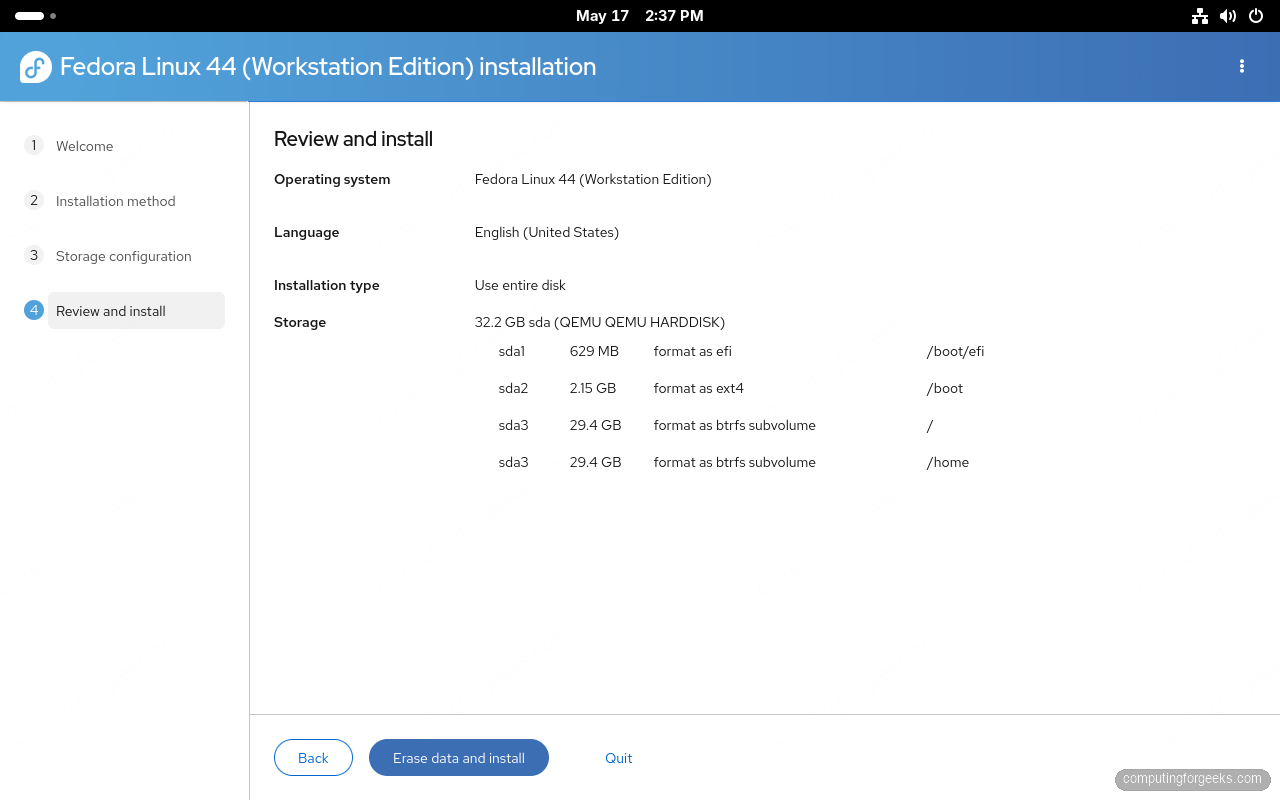
Task: Click the /boot/efi mount point
Action: click(955, 351)
